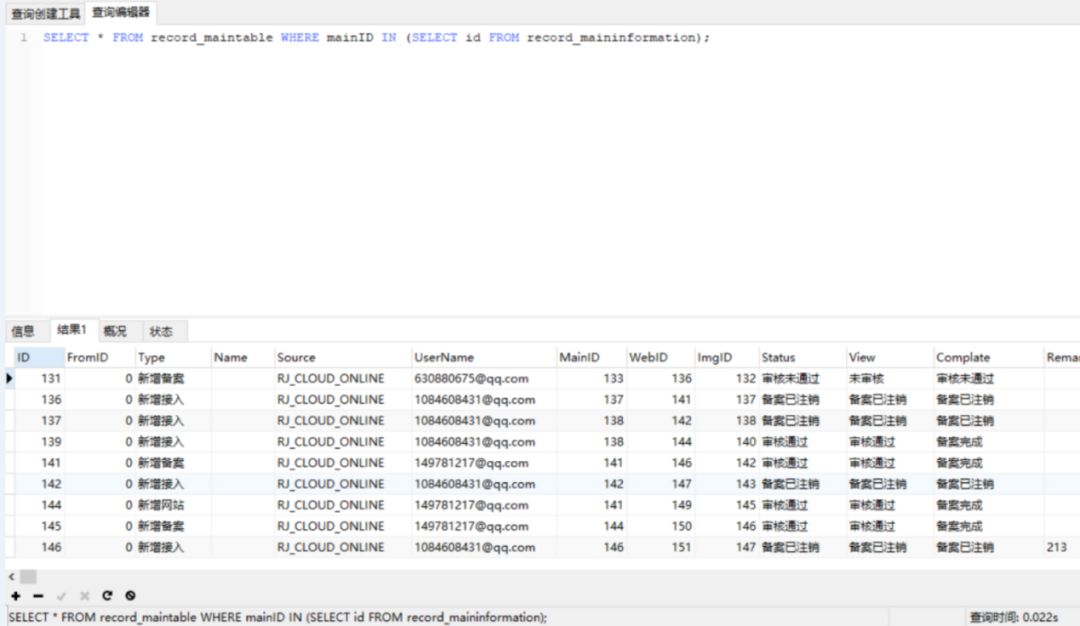This screenshot has height=626, width=1080.
Task: Click the Status column header
Action: pos(803,357)
